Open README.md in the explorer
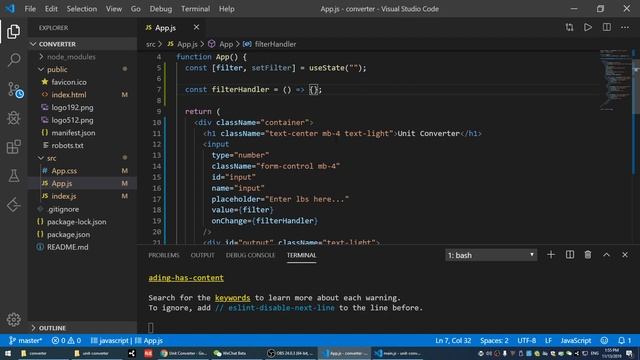This screenshot has height=360, width=640. click(82, 247)
